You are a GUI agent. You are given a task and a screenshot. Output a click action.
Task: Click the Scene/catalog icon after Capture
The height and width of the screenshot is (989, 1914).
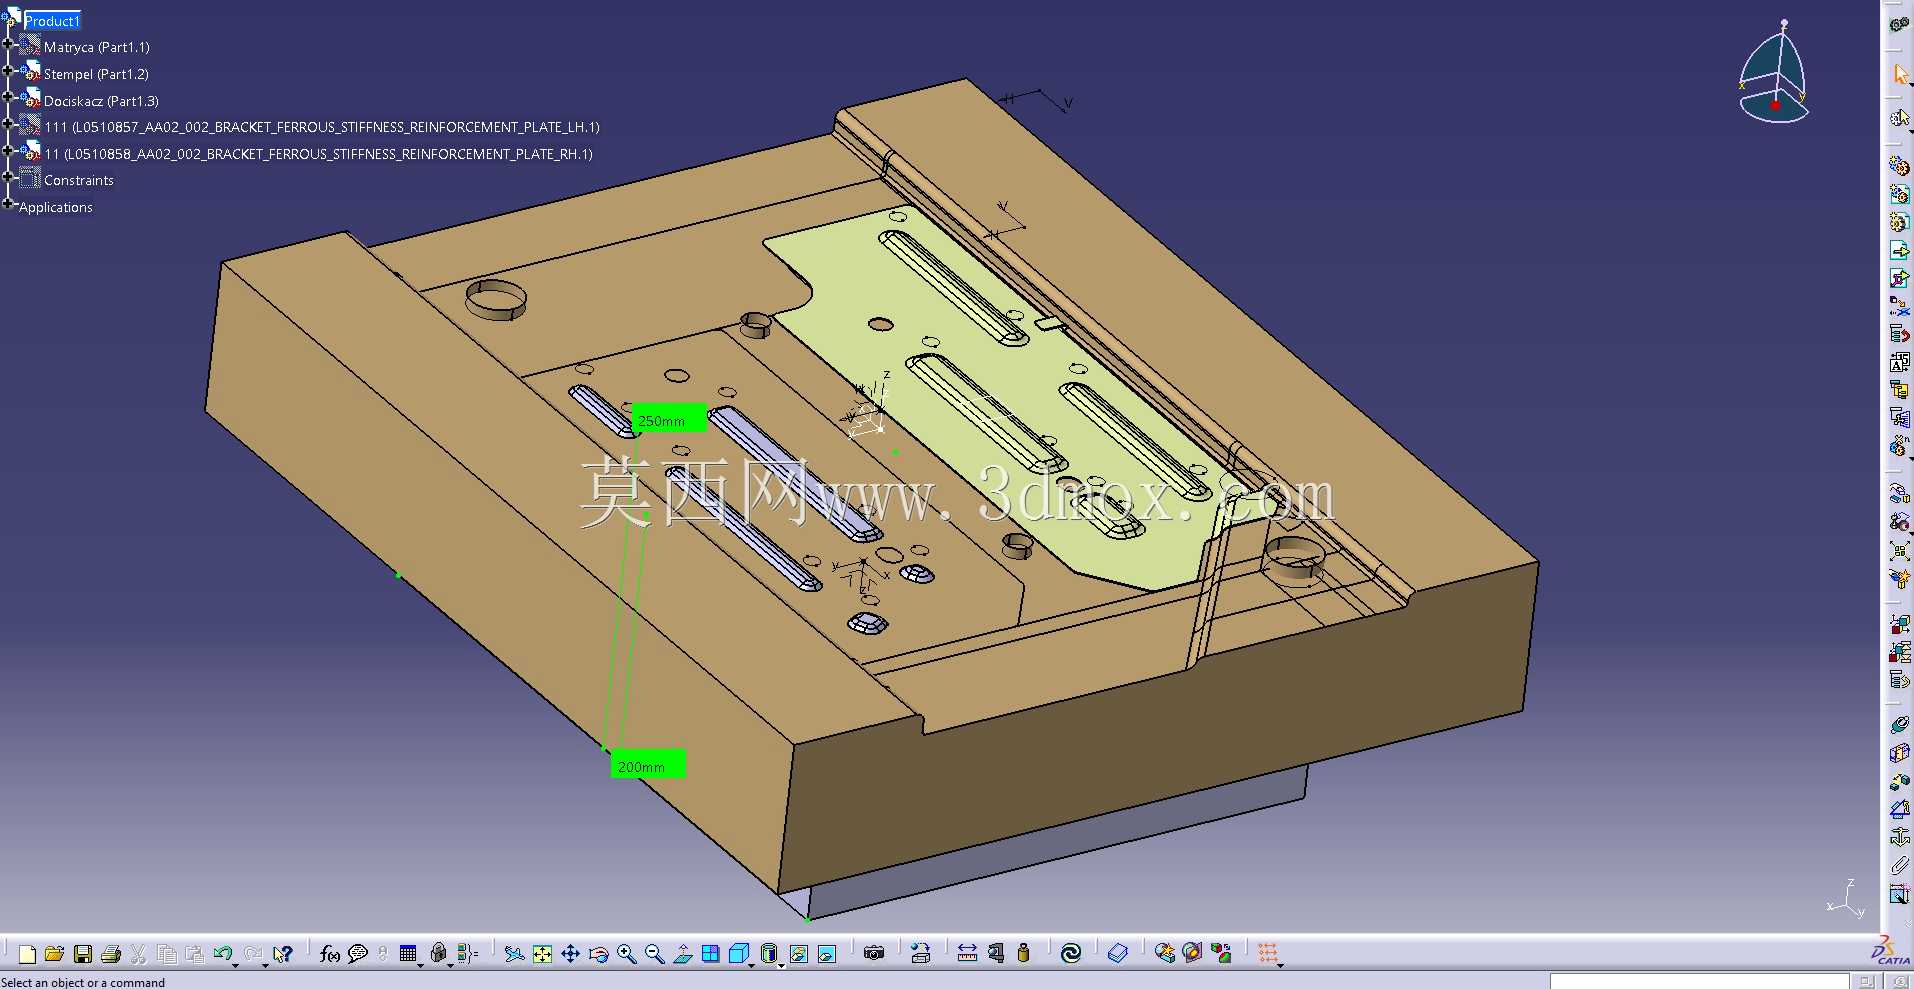click(x=921, y=954)
